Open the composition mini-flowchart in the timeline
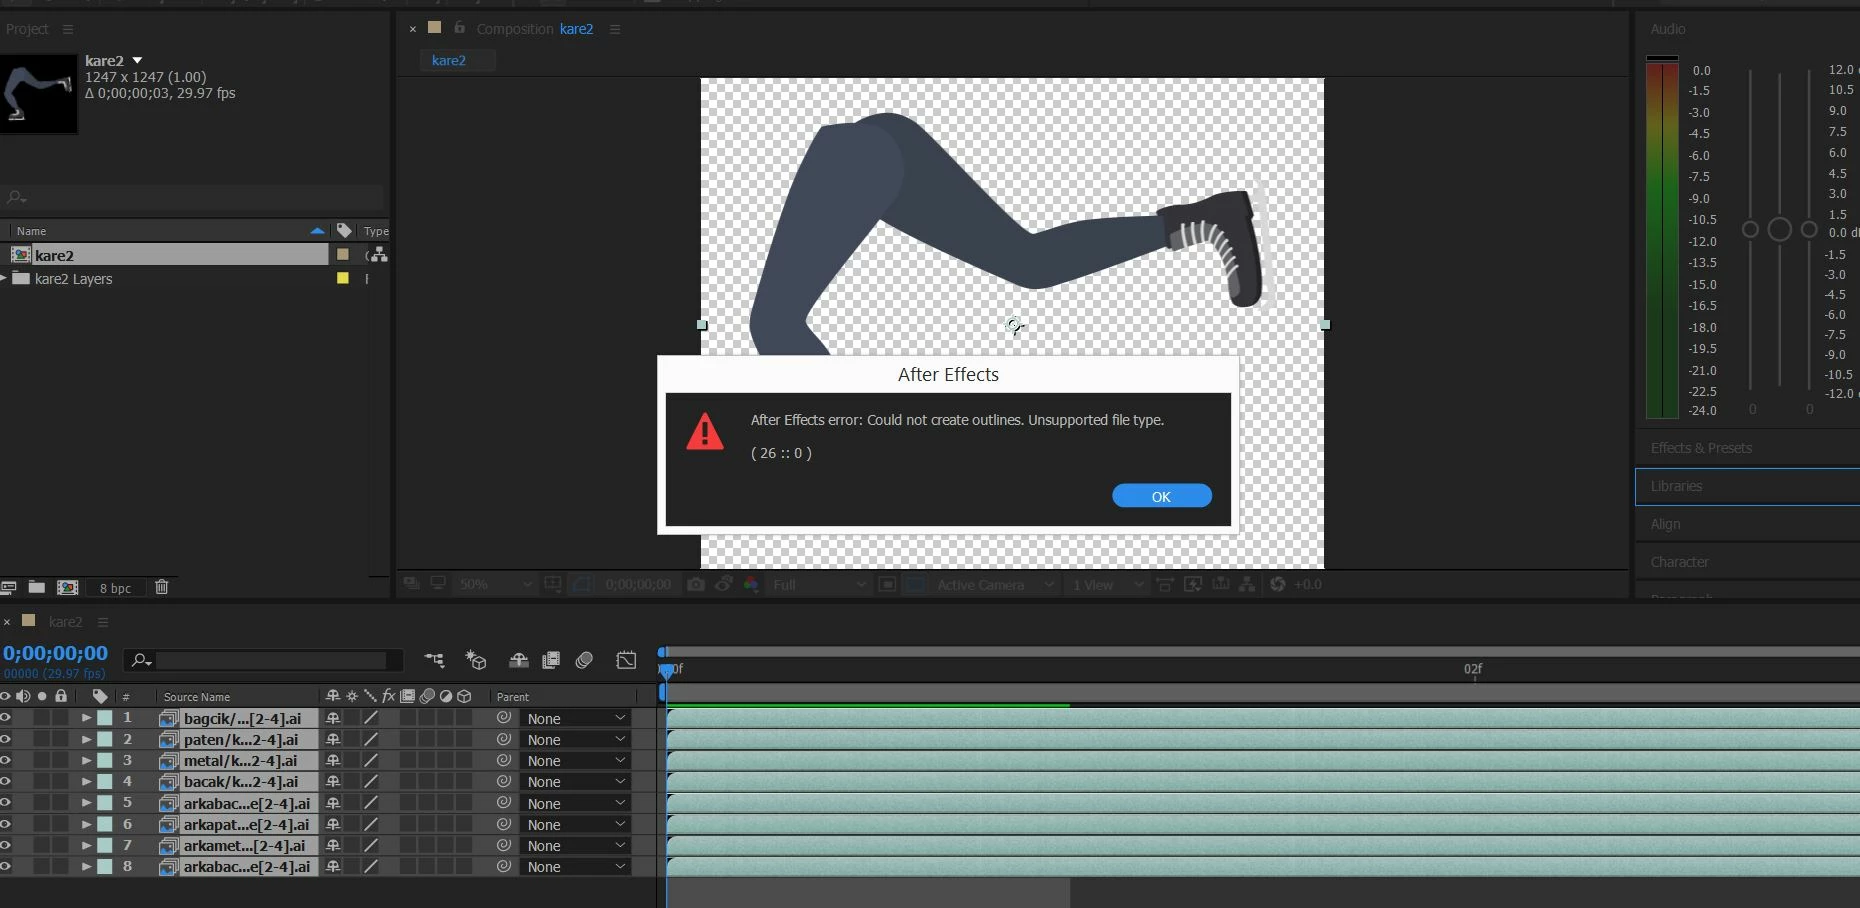The height and width of the screenshot is (908, 1860). pyautogui.click(x=434, y=660)
